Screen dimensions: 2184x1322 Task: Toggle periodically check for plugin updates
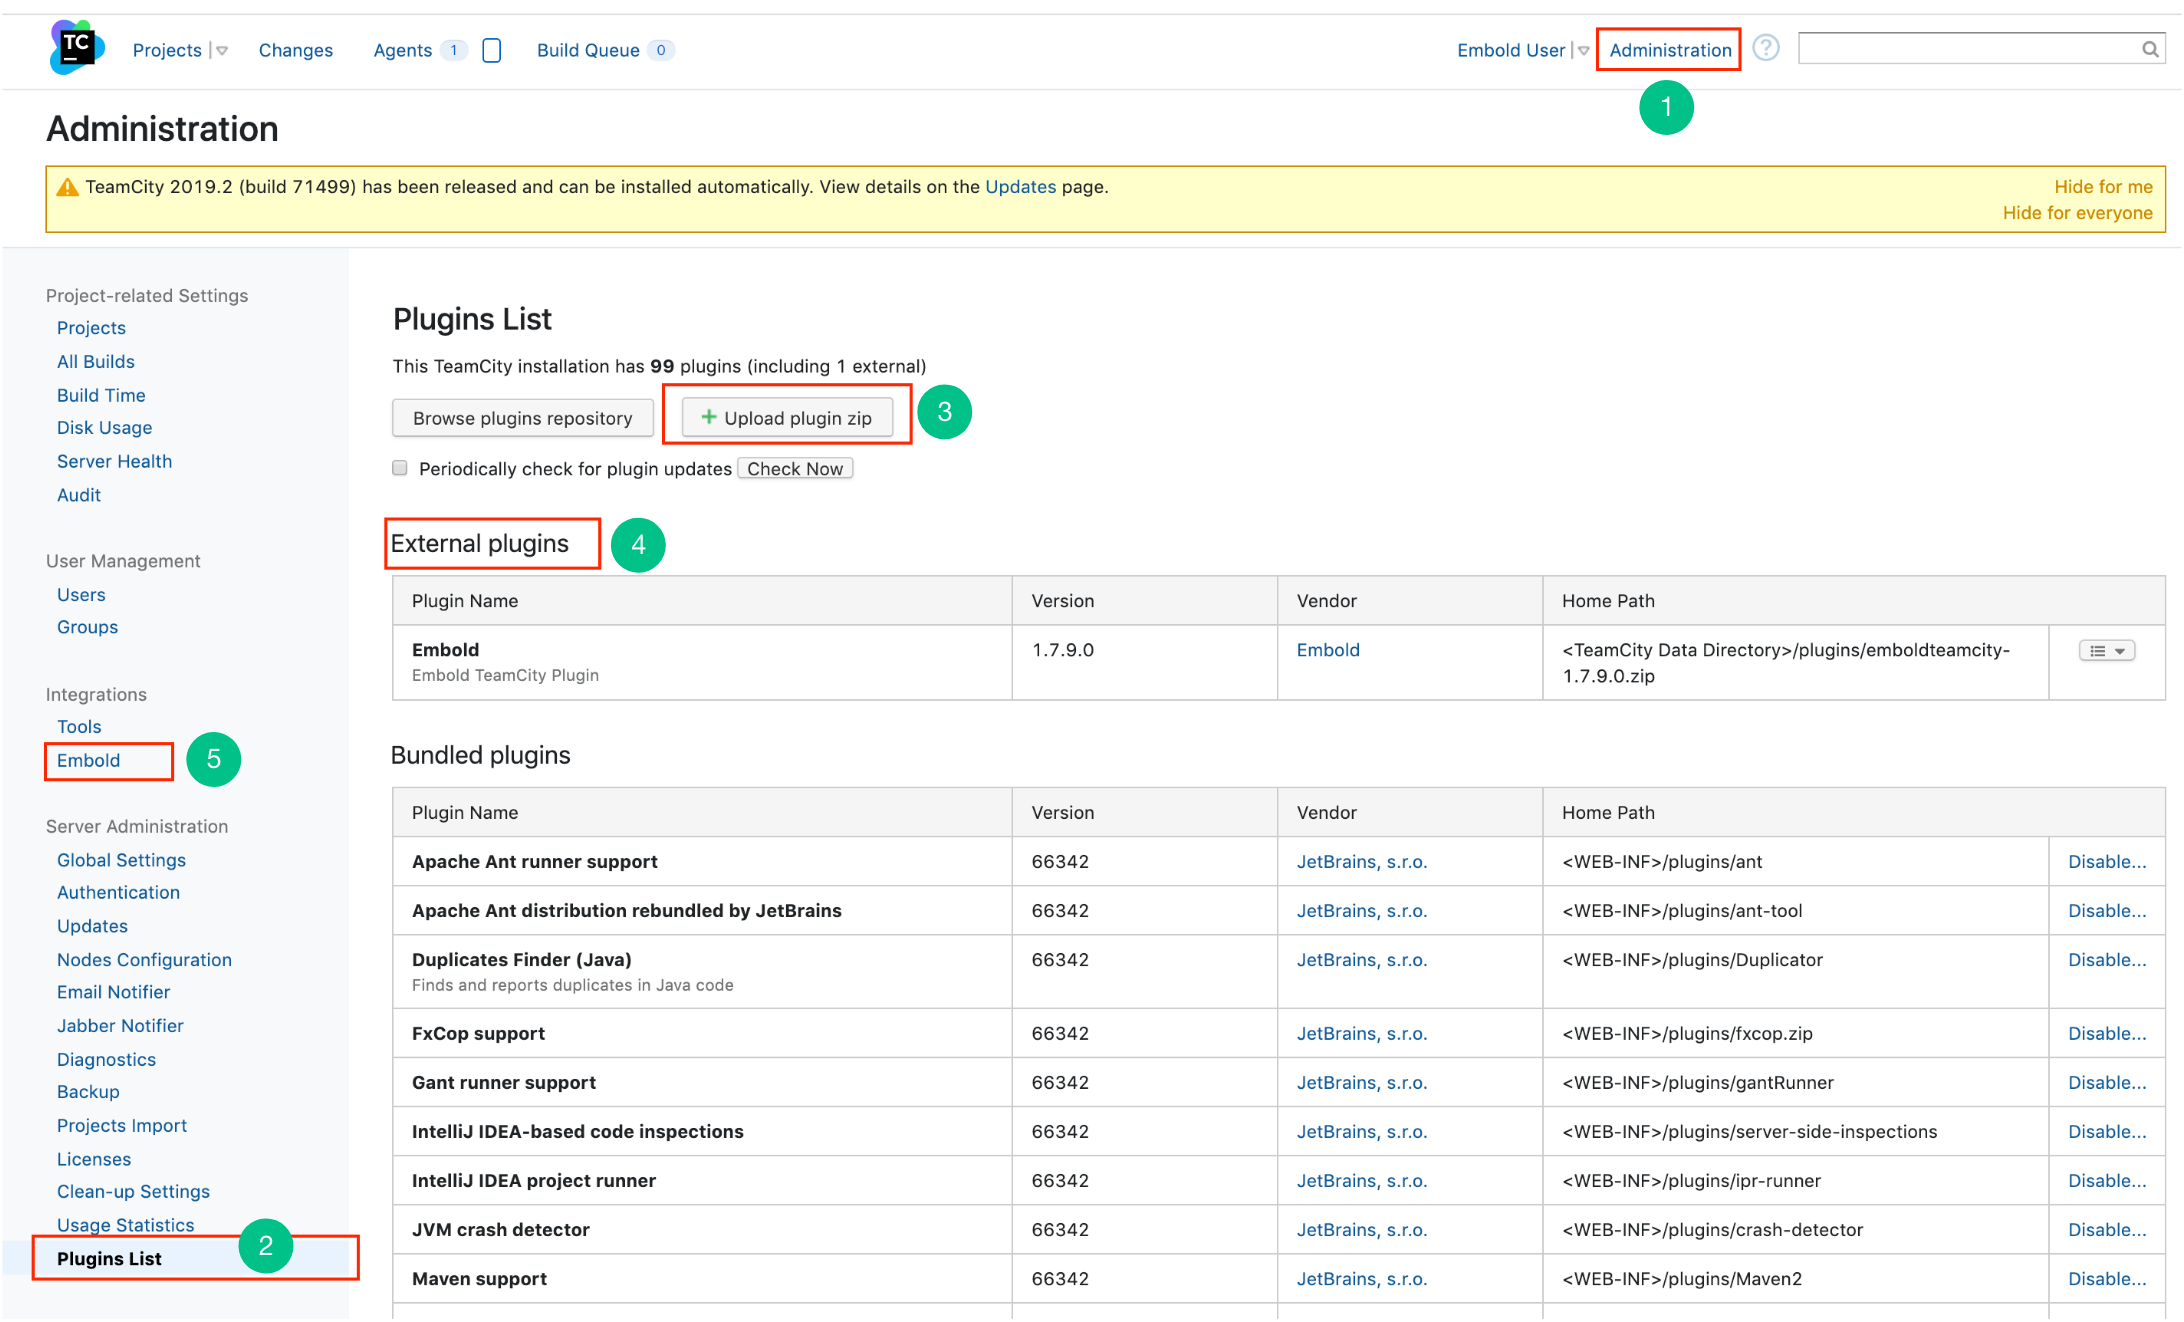[400, 468]
